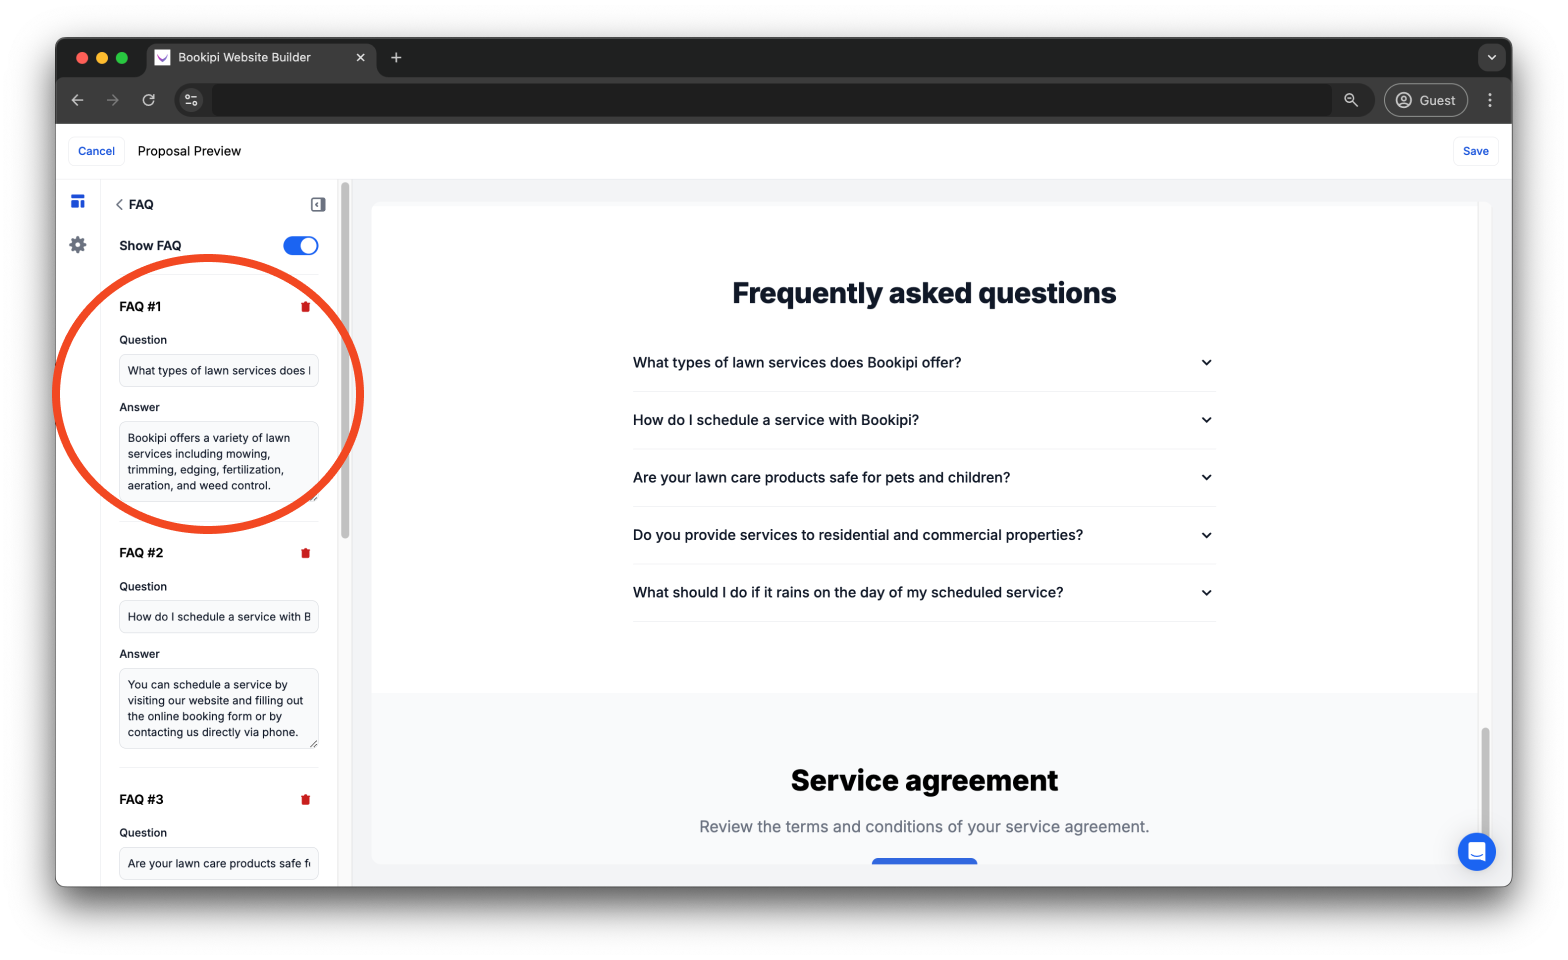Expand 'residential and commercial properties' question
The height and width of the screenshot is (960, 1568).
point(924,535)
